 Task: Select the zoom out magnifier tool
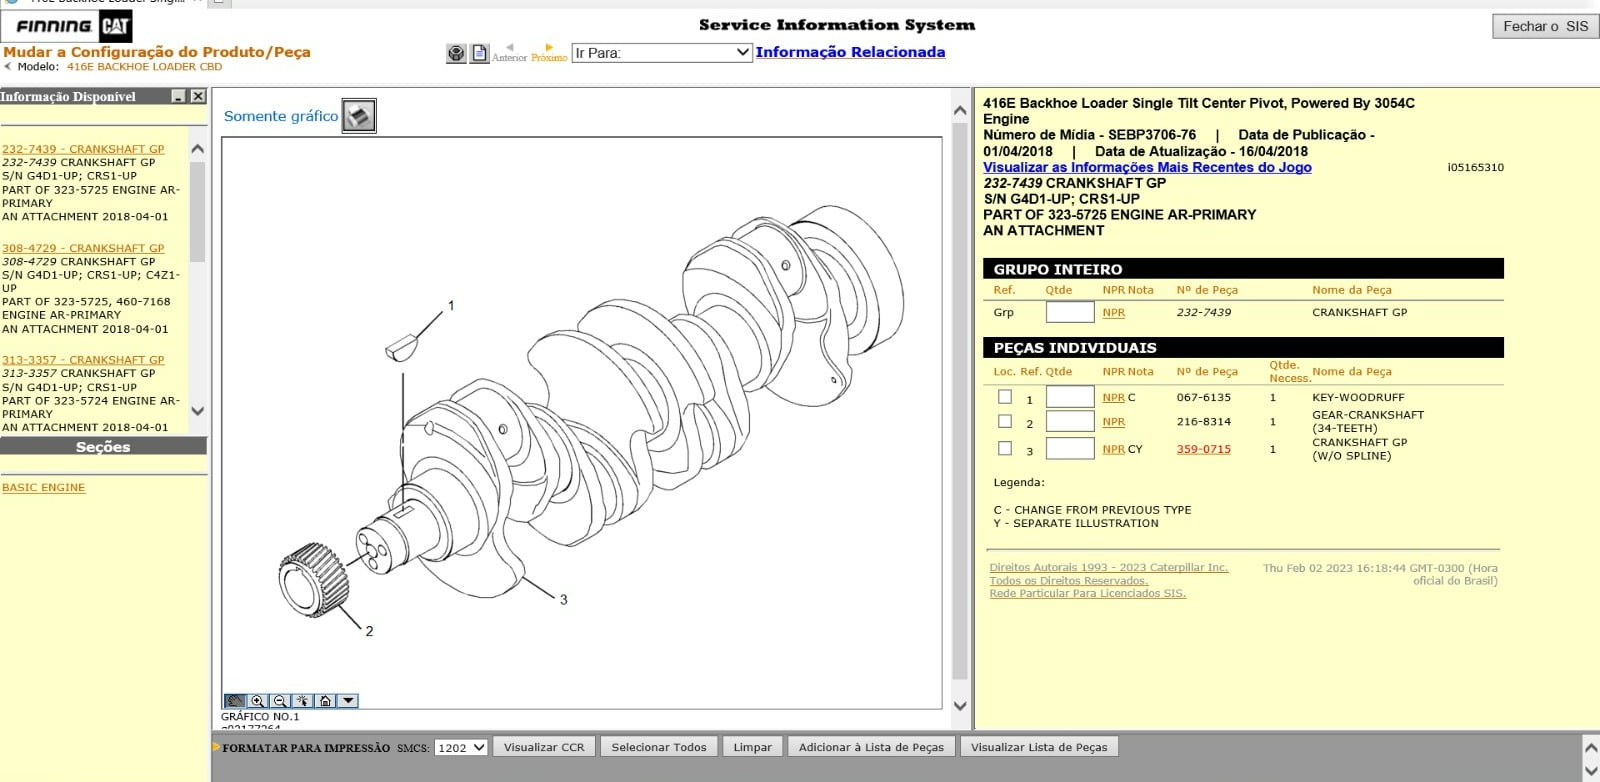[x=281, y=701]
